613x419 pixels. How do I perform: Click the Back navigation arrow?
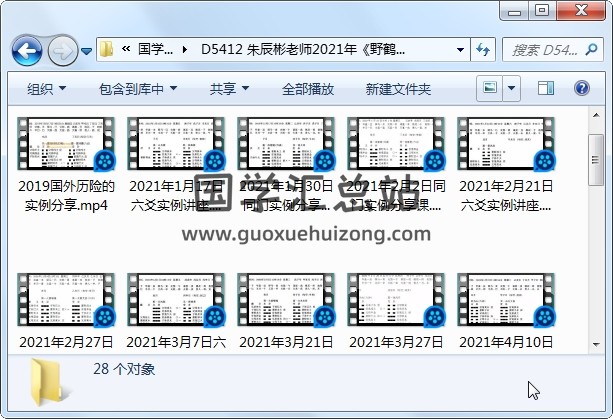(27, 50)
